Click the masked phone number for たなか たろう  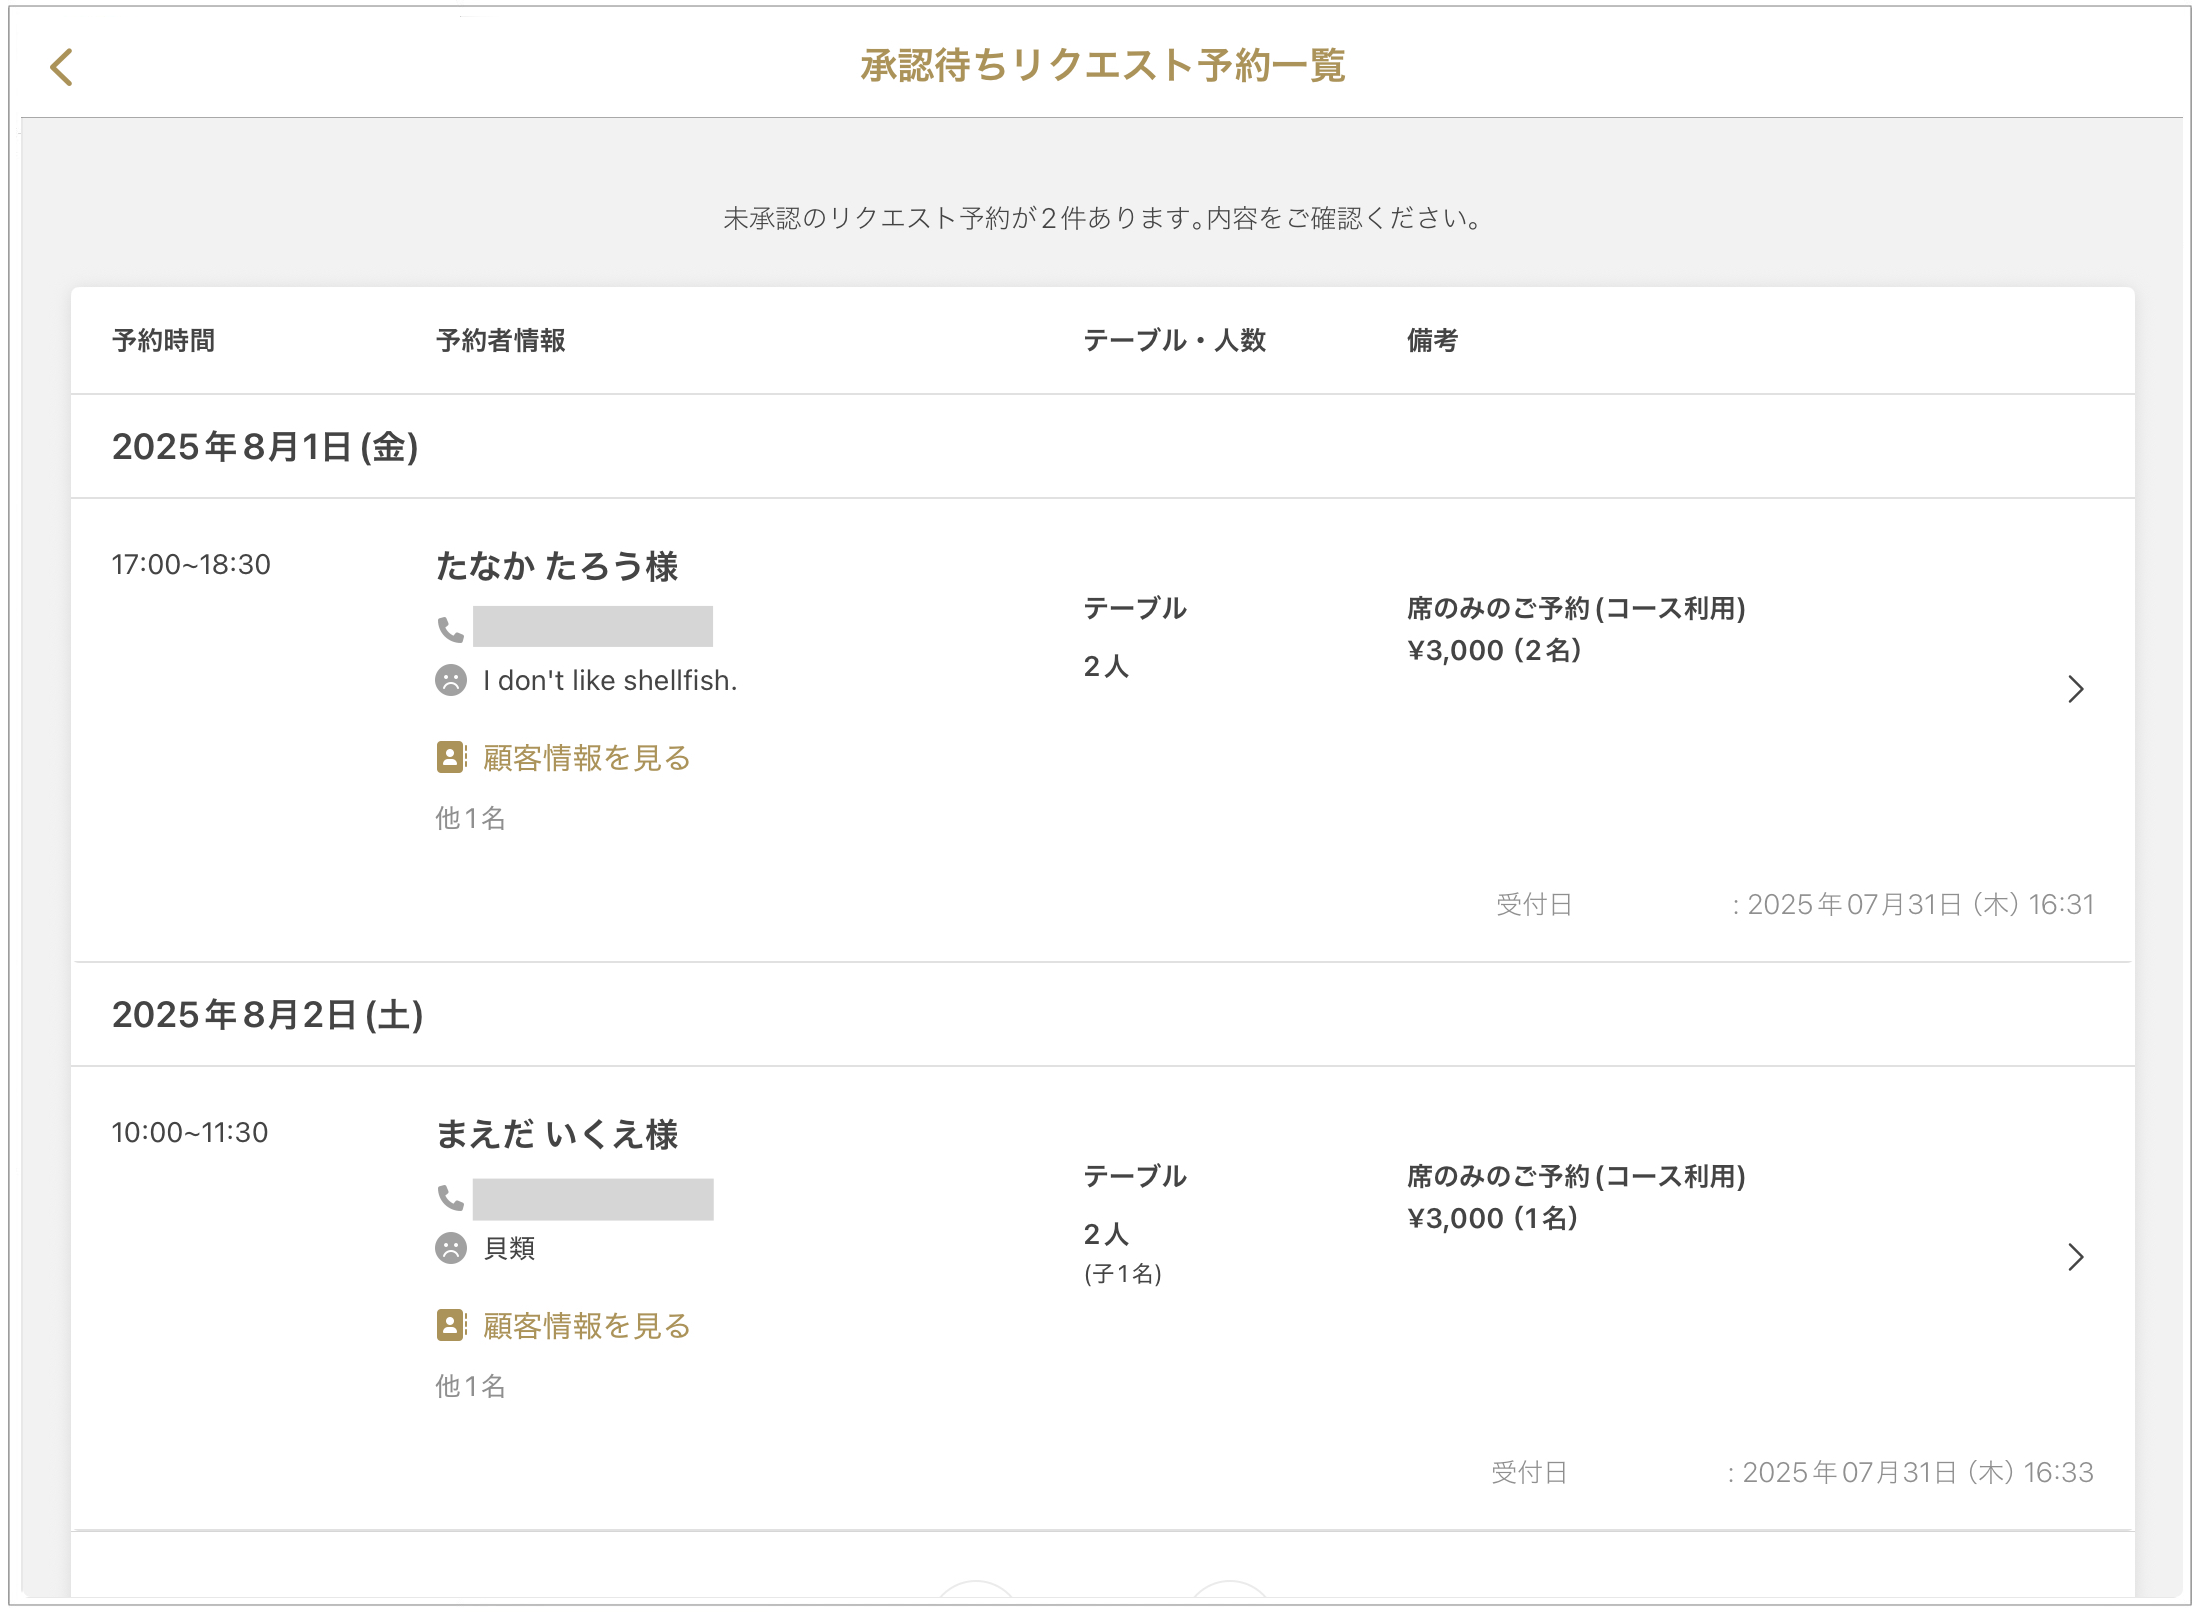pos(593,627)
